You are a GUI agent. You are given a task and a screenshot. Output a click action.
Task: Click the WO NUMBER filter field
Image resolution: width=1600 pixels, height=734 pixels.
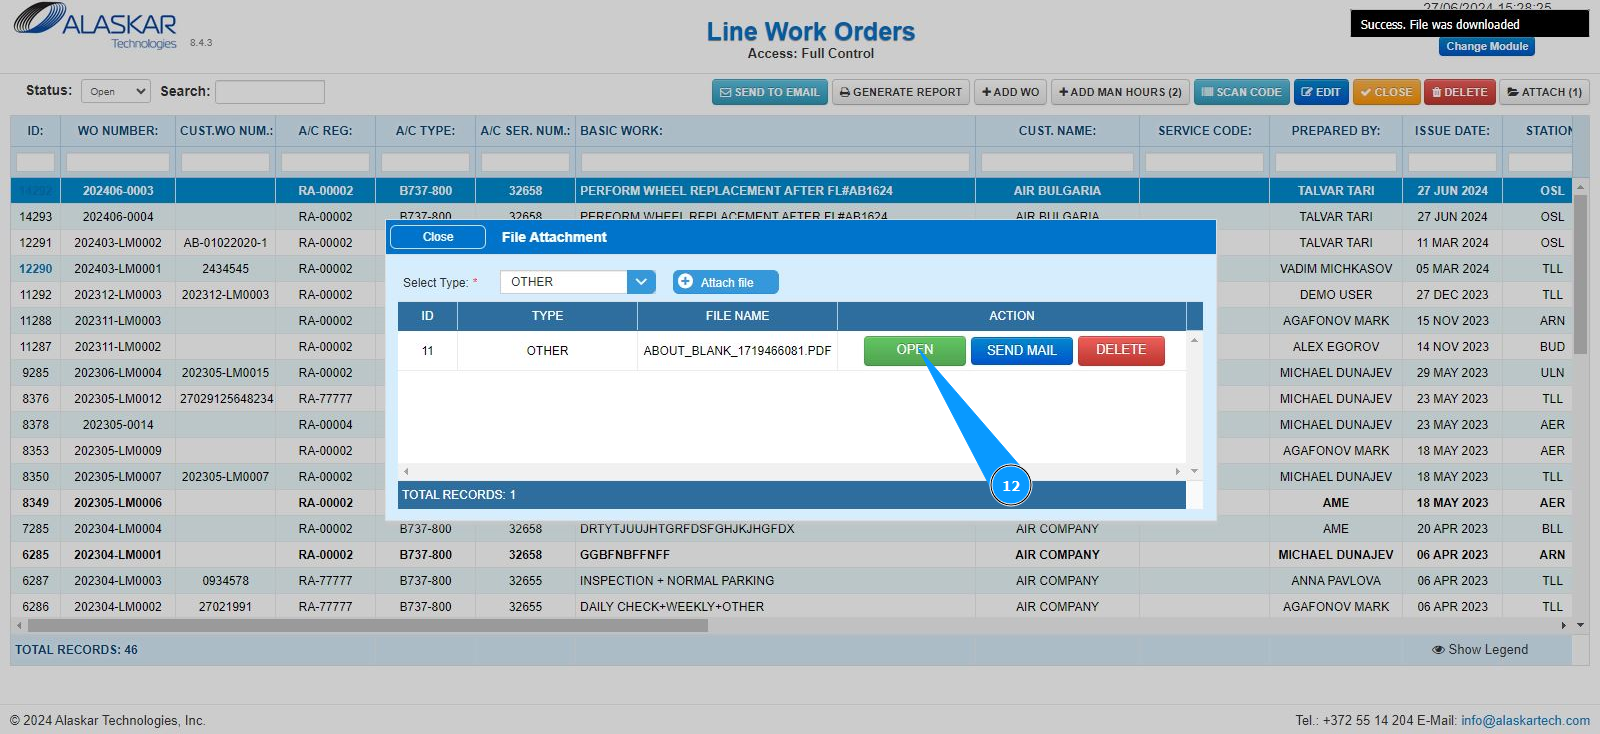(x=118, y=162)
